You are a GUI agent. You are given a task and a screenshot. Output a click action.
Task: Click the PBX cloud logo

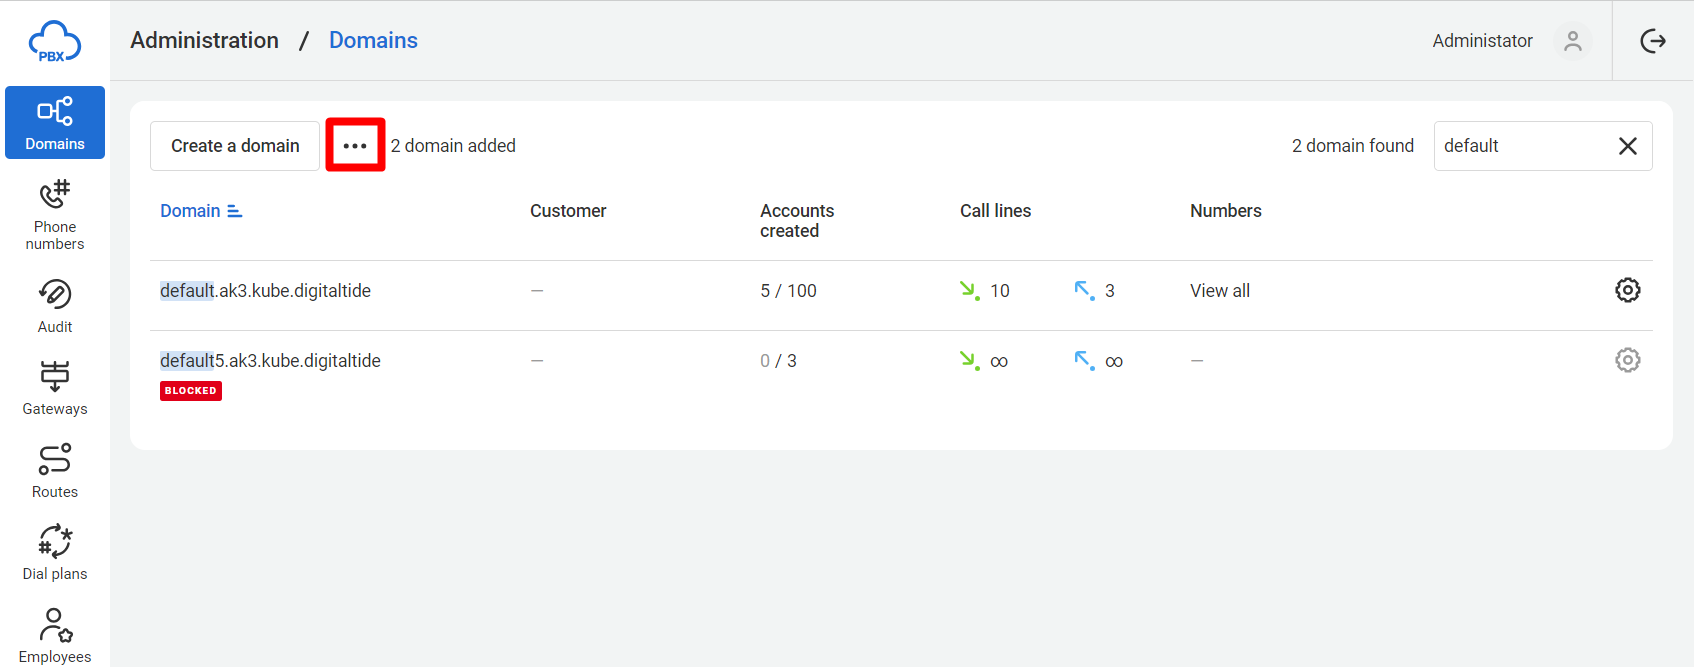[x=55, y=42]
